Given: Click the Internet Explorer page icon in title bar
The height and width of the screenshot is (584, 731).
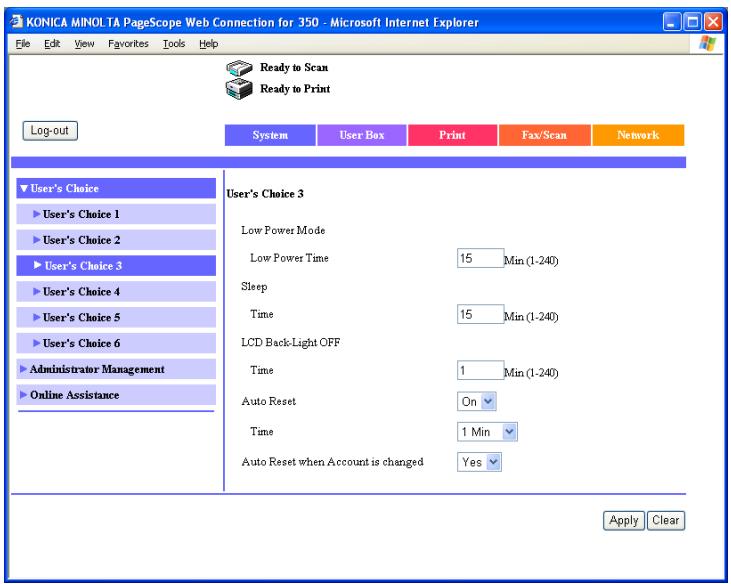Looking at the screenshot, I should 16,21.
